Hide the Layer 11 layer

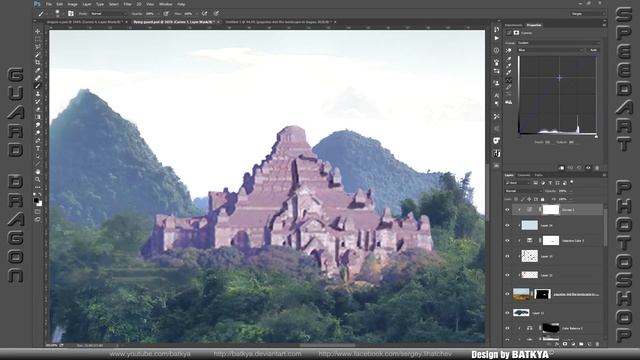pyautogui.click(x=507, y=313)
